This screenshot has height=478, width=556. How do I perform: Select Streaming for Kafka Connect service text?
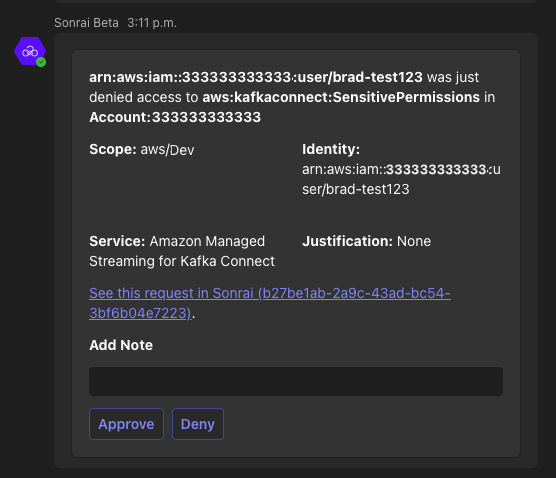point(182,261)
